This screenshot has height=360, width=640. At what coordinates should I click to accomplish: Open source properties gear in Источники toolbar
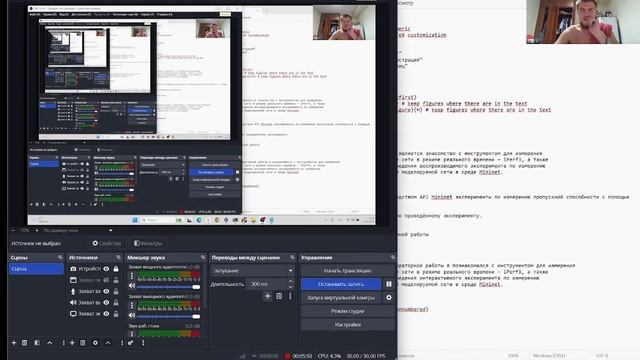pyautogui.click(x=95, y=343)
